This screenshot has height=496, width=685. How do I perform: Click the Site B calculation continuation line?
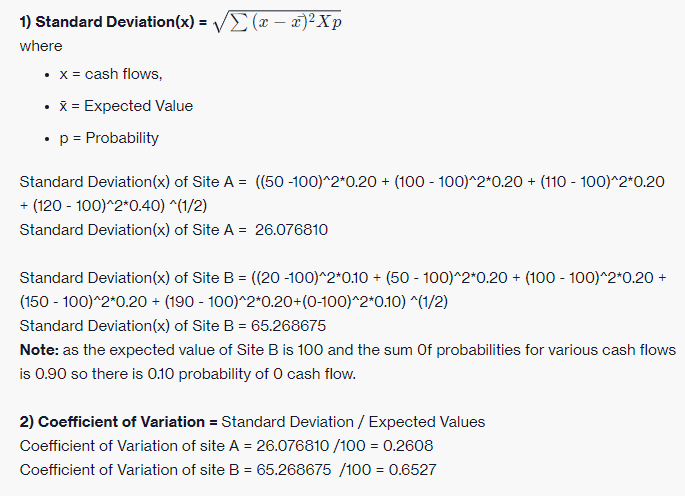pos(234,302)
